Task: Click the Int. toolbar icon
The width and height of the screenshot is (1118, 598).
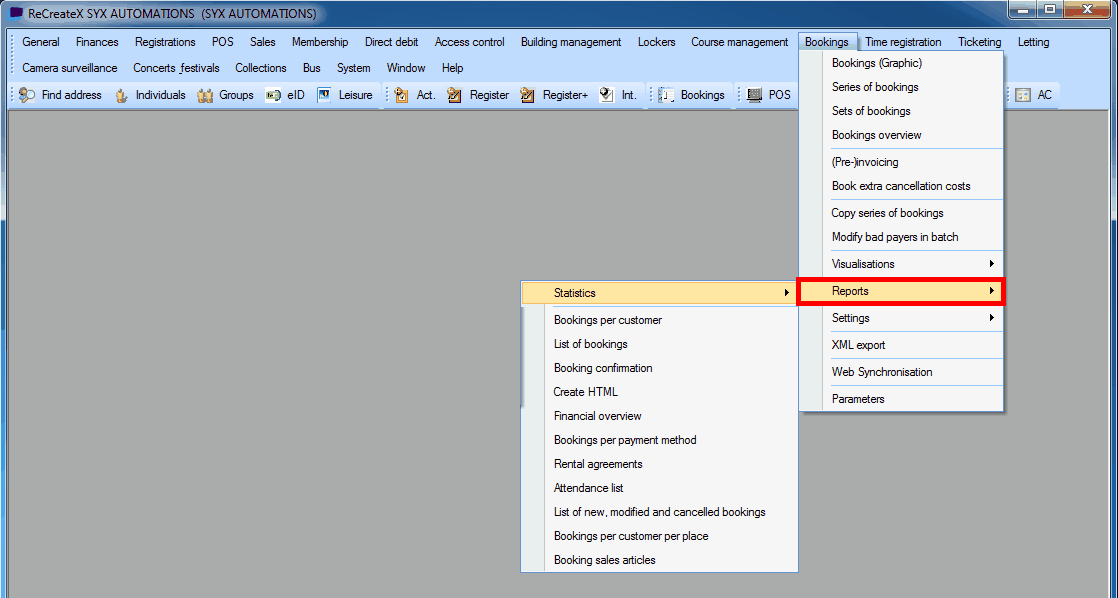Action: [607, 95]
